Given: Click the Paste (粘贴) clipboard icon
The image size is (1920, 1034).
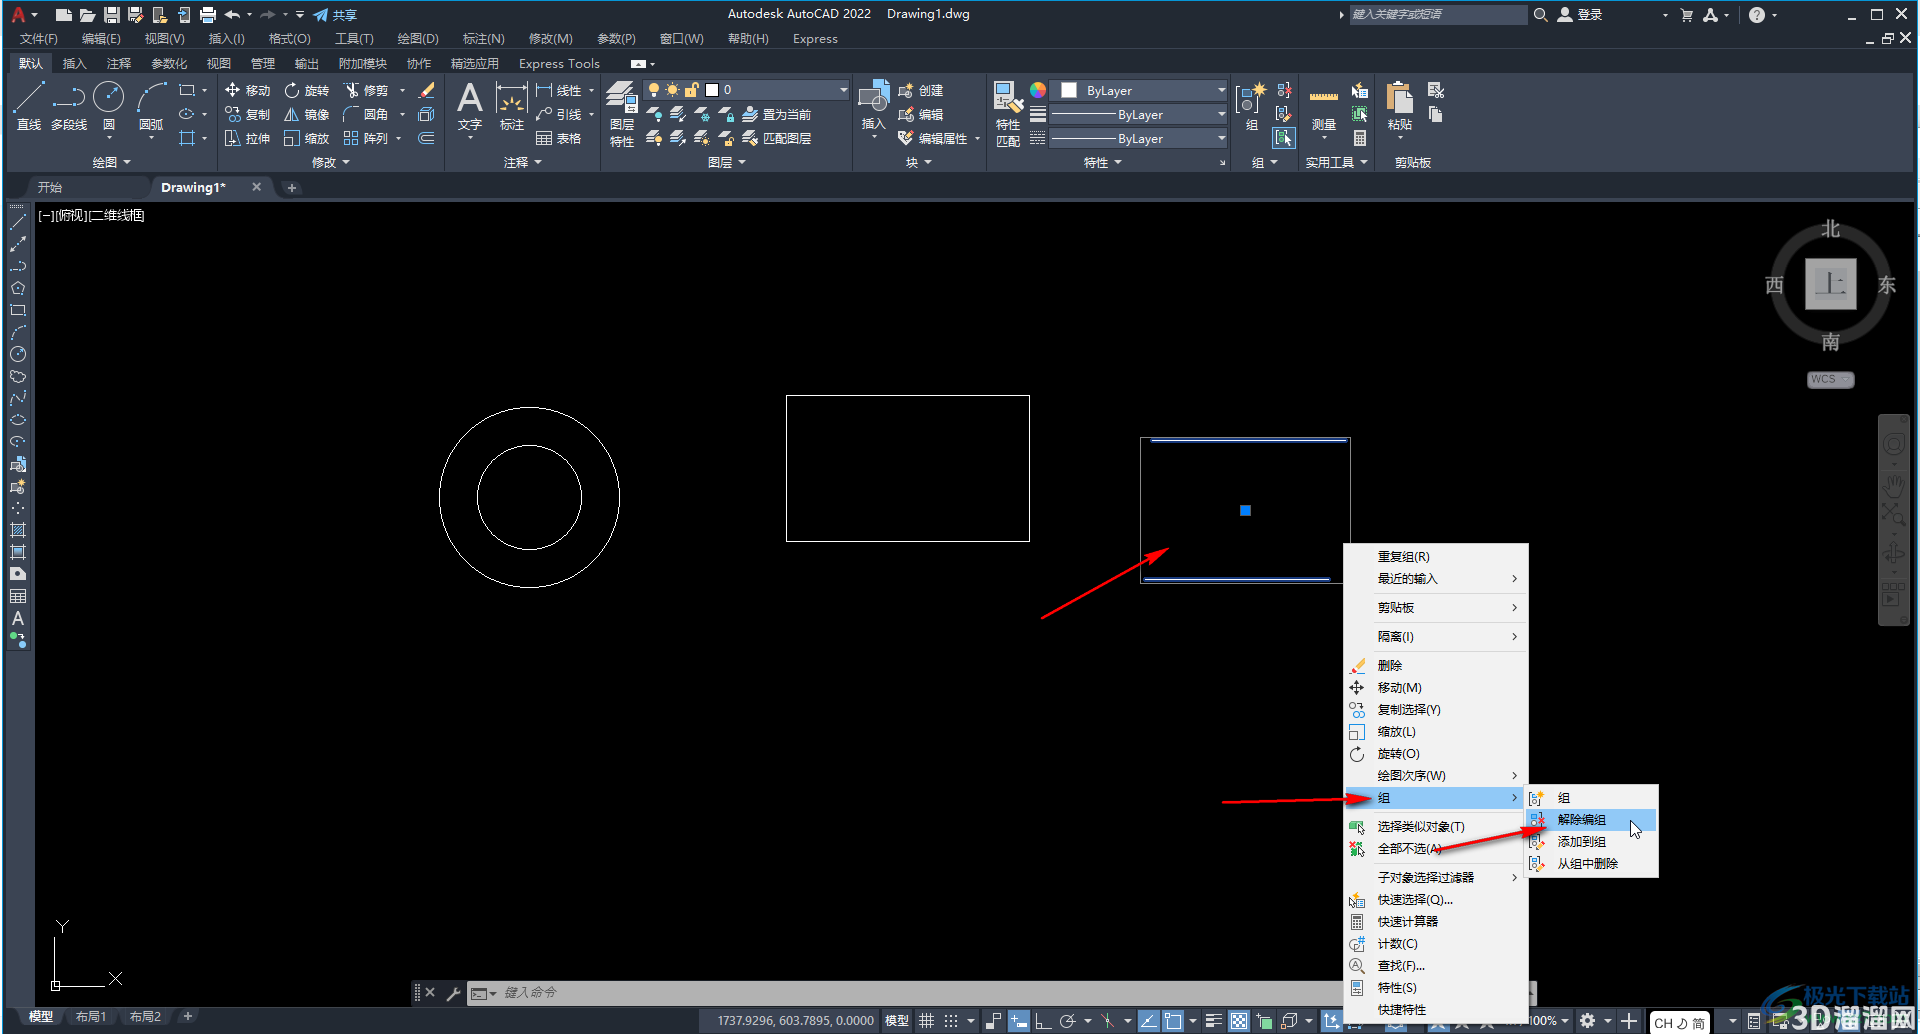Looking at the screenshot, I should [1400, 108].
